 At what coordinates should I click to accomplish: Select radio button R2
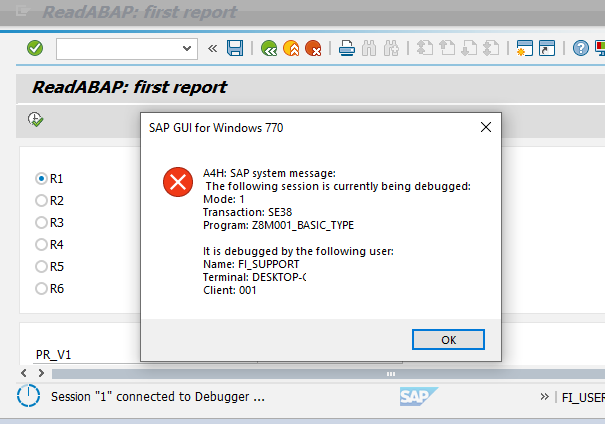[41, 201]
